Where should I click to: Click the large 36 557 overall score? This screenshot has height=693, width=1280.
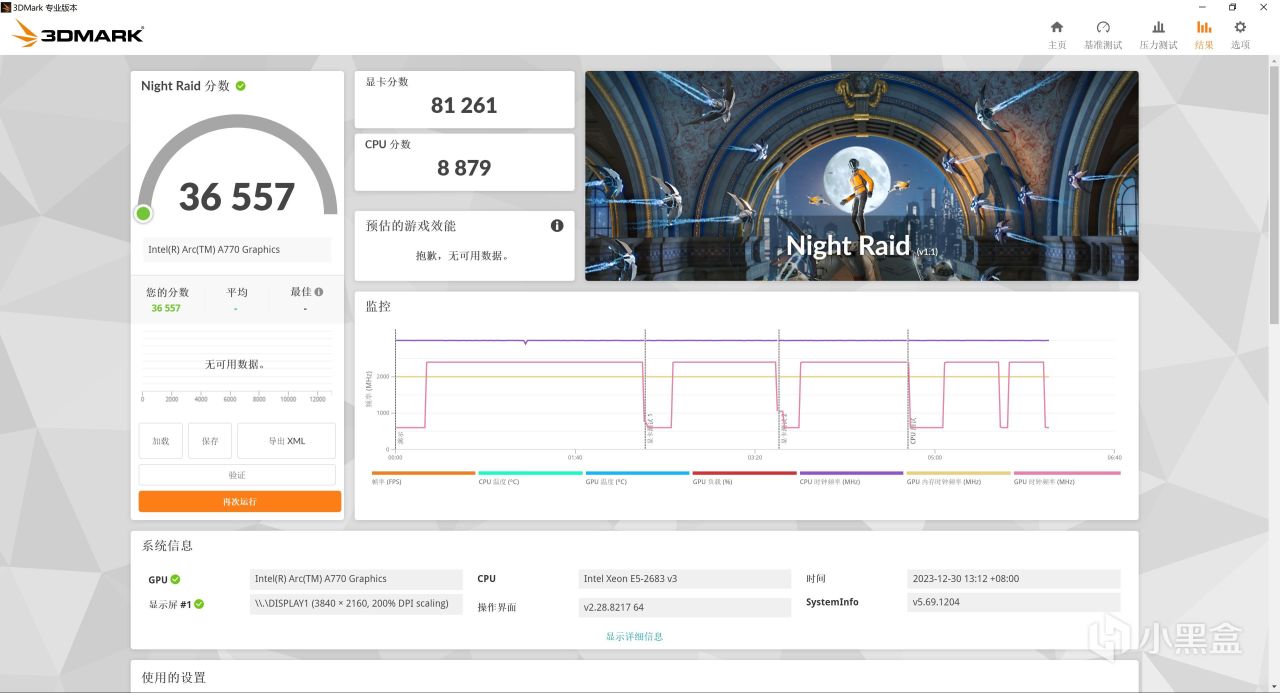237,197
